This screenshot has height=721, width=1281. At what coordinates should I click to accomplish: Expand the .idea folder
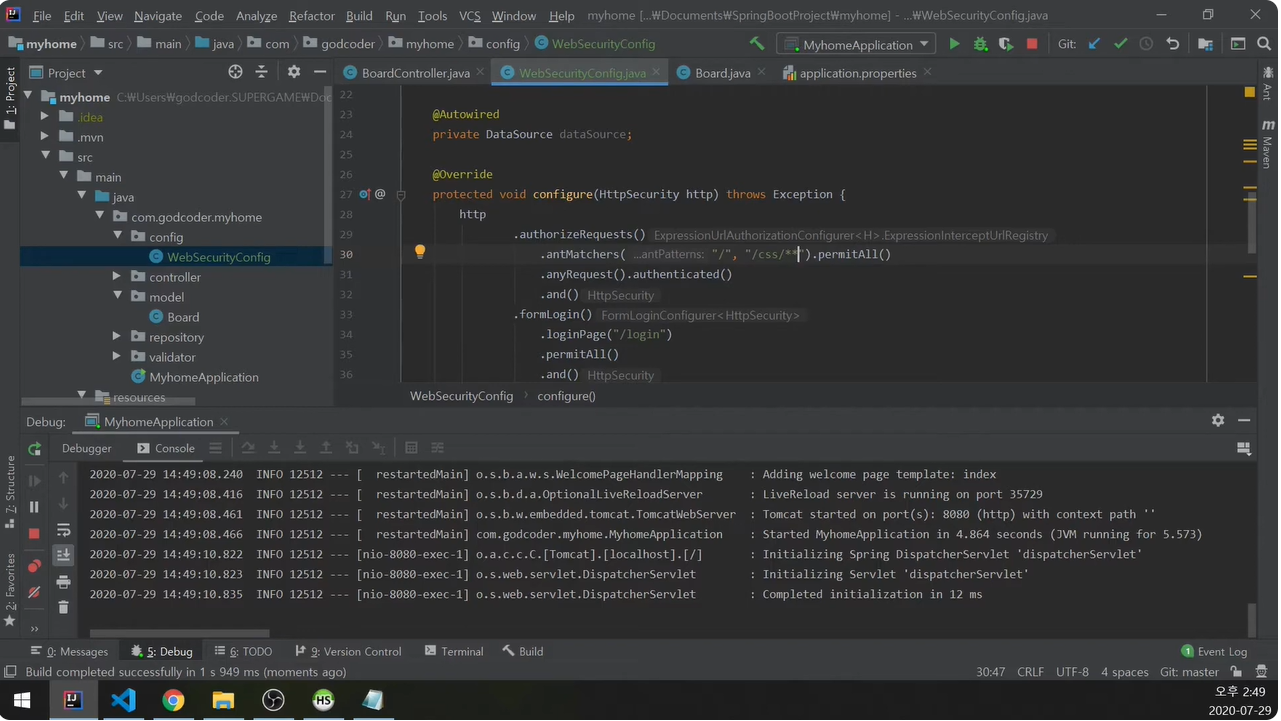[x=45, y=117]
